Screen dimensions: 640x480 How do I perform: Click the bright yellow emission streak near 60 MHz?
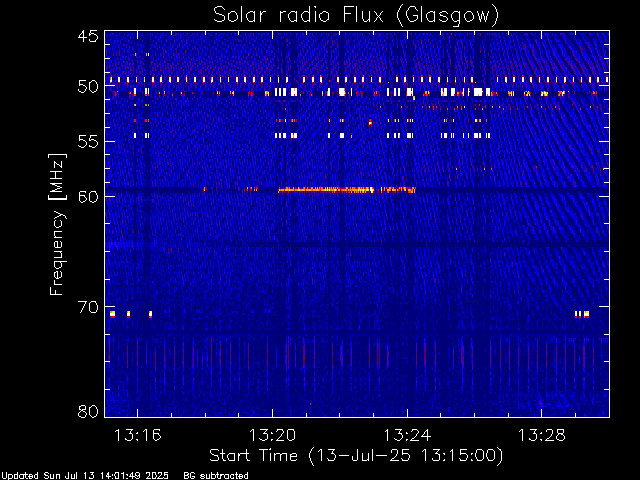346,189
